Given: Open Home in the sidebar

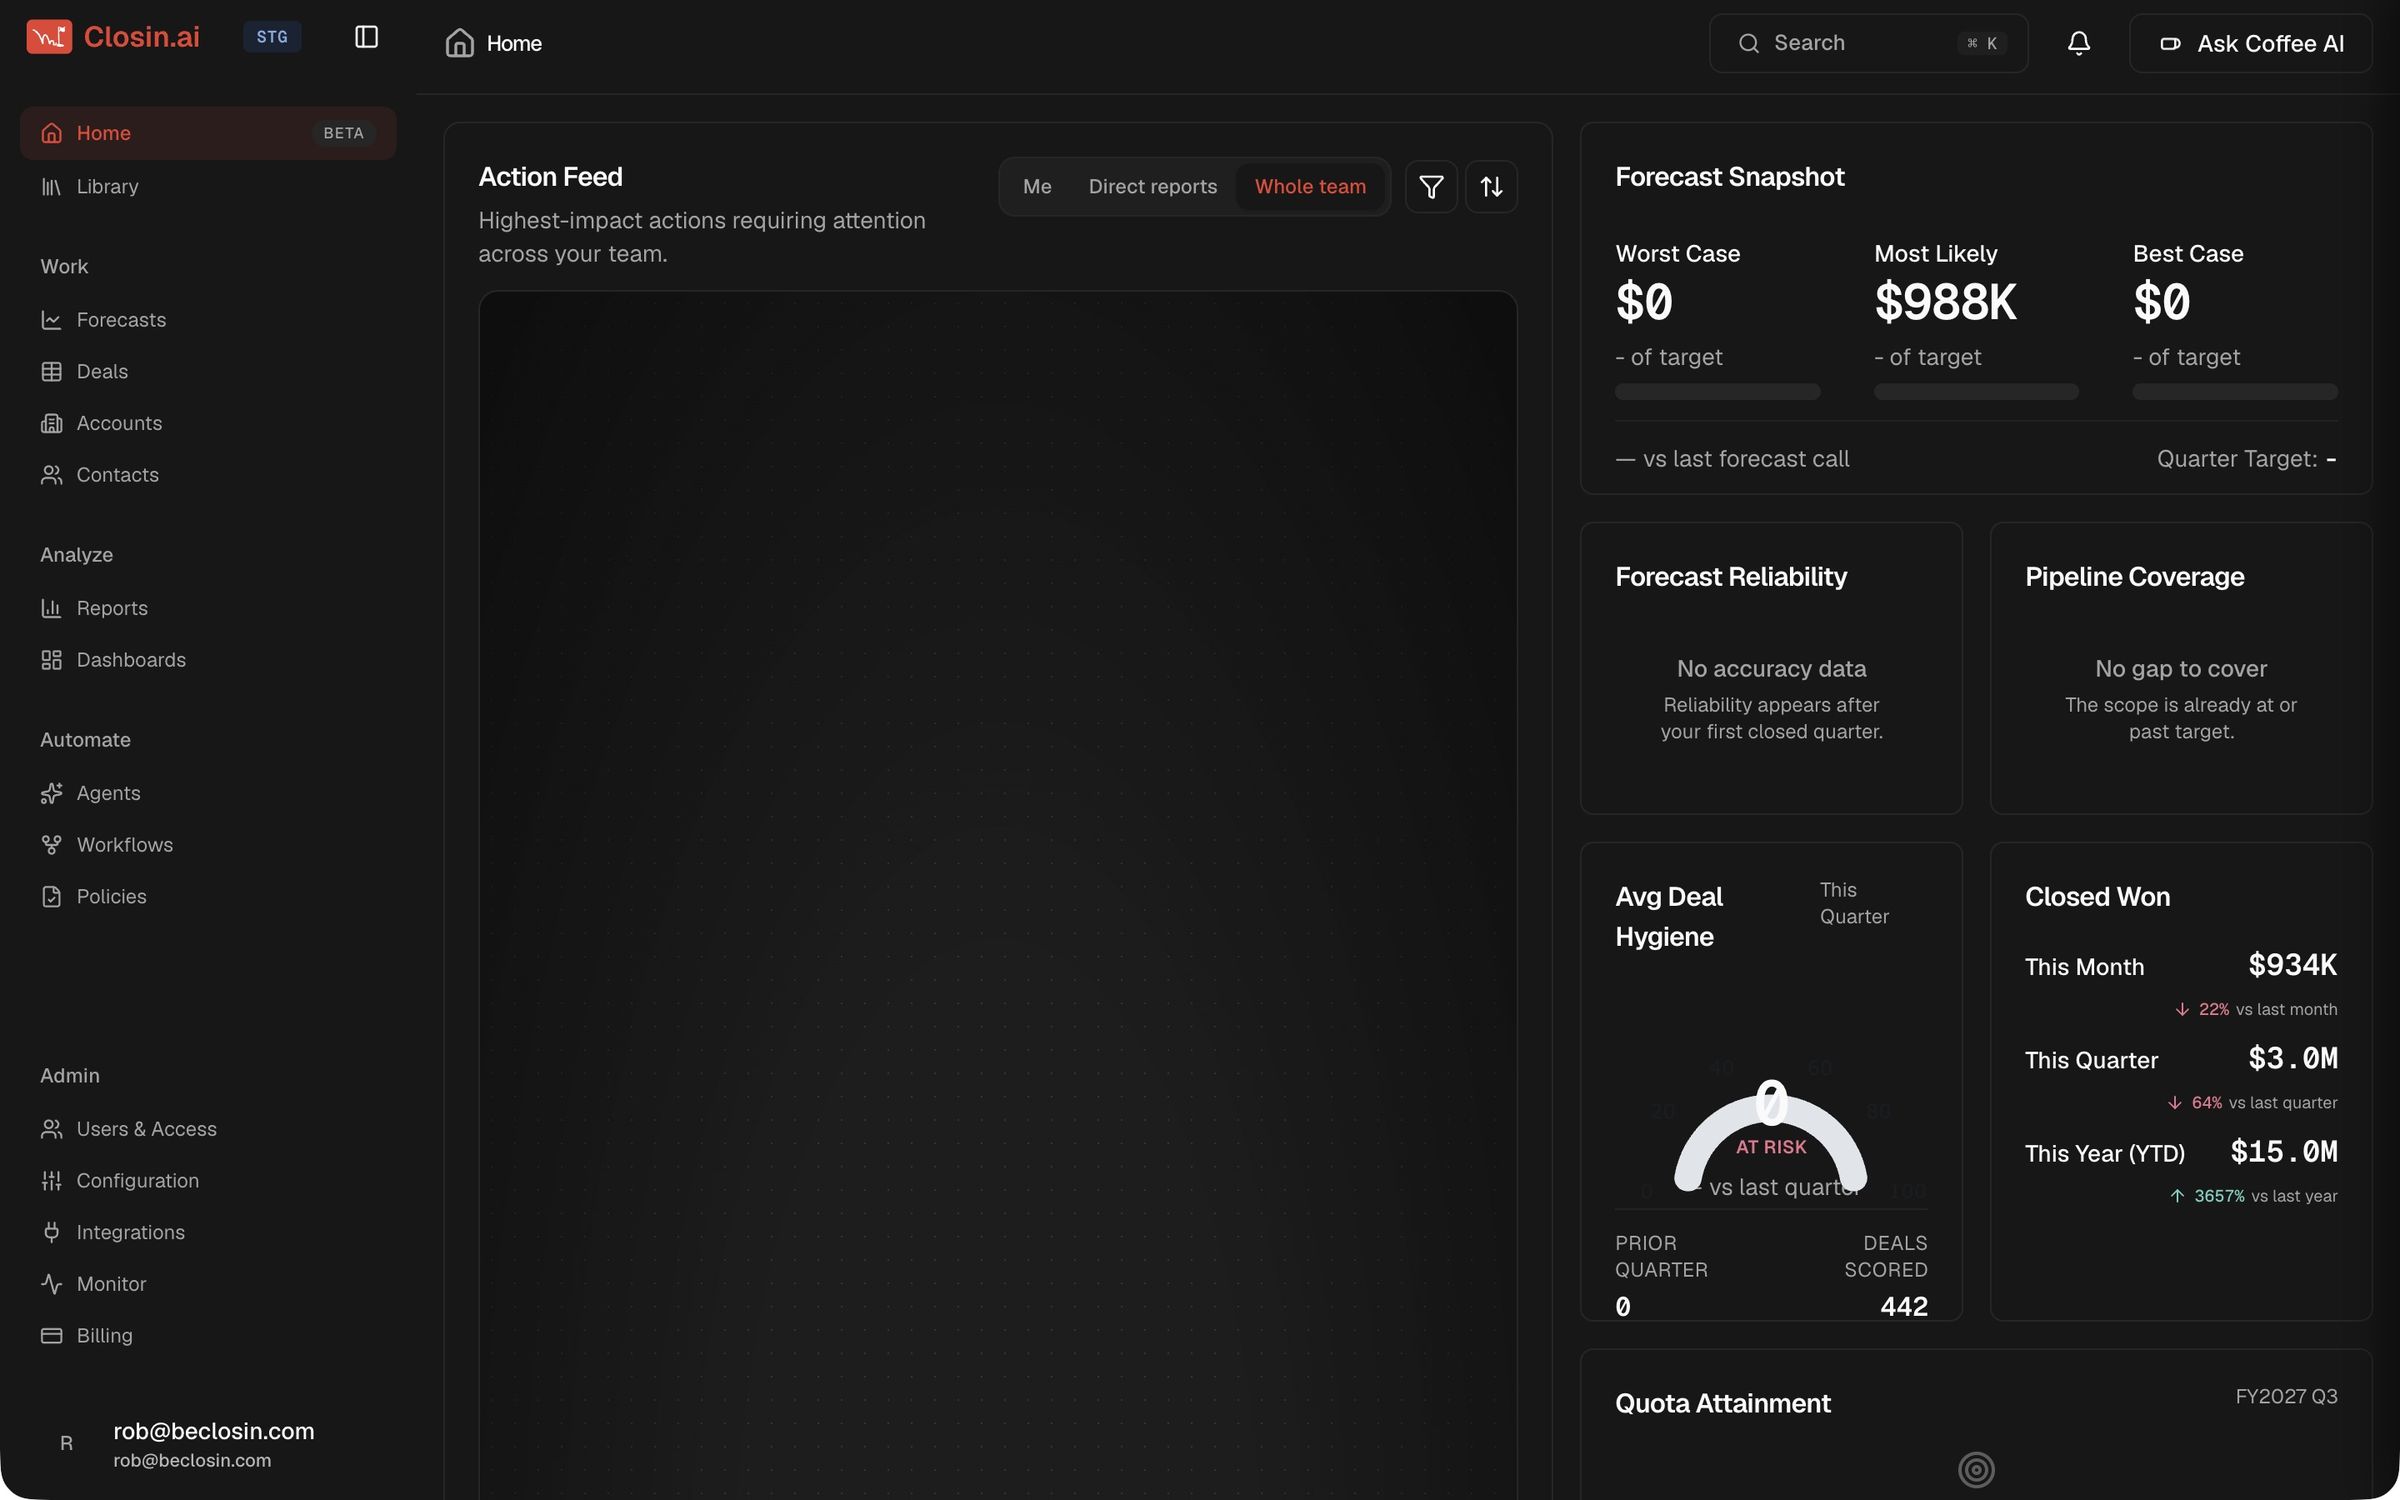Looking at the screenshot, I should coord(208,133).
